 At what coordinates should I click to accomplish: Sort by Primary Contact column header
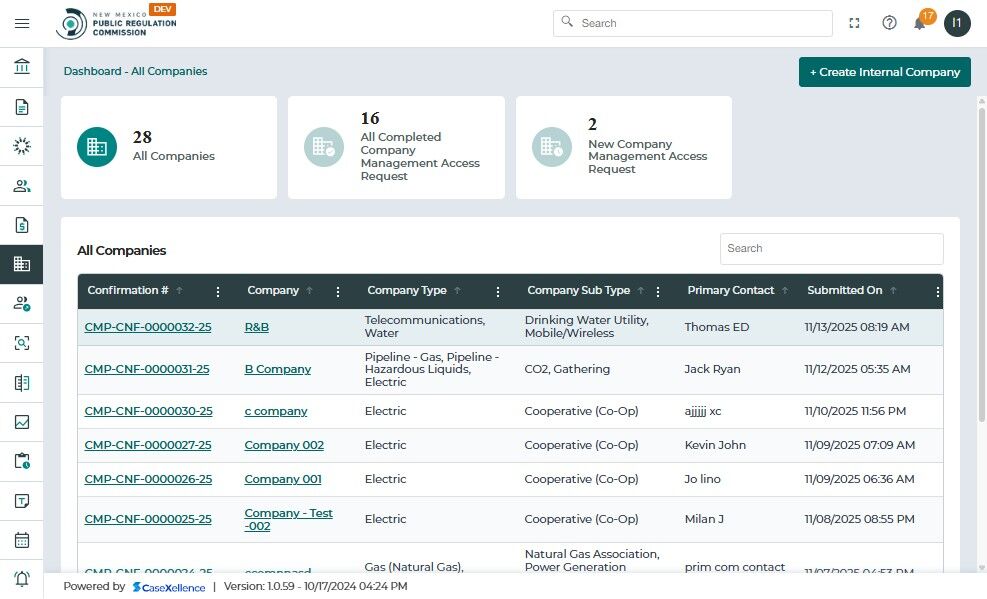(731, 291)
